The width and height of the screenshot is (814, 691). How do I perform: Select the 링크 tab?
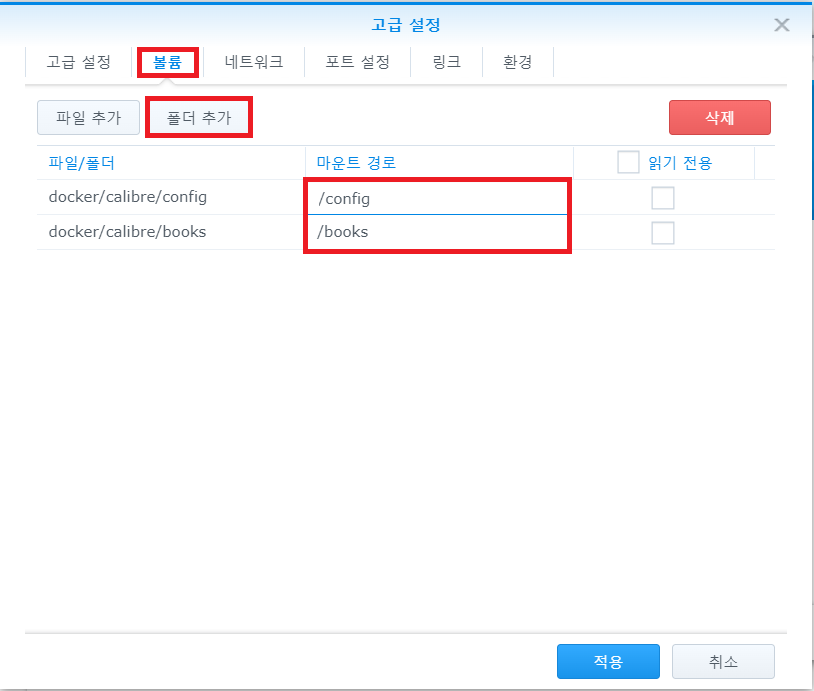tap(446, 62)
